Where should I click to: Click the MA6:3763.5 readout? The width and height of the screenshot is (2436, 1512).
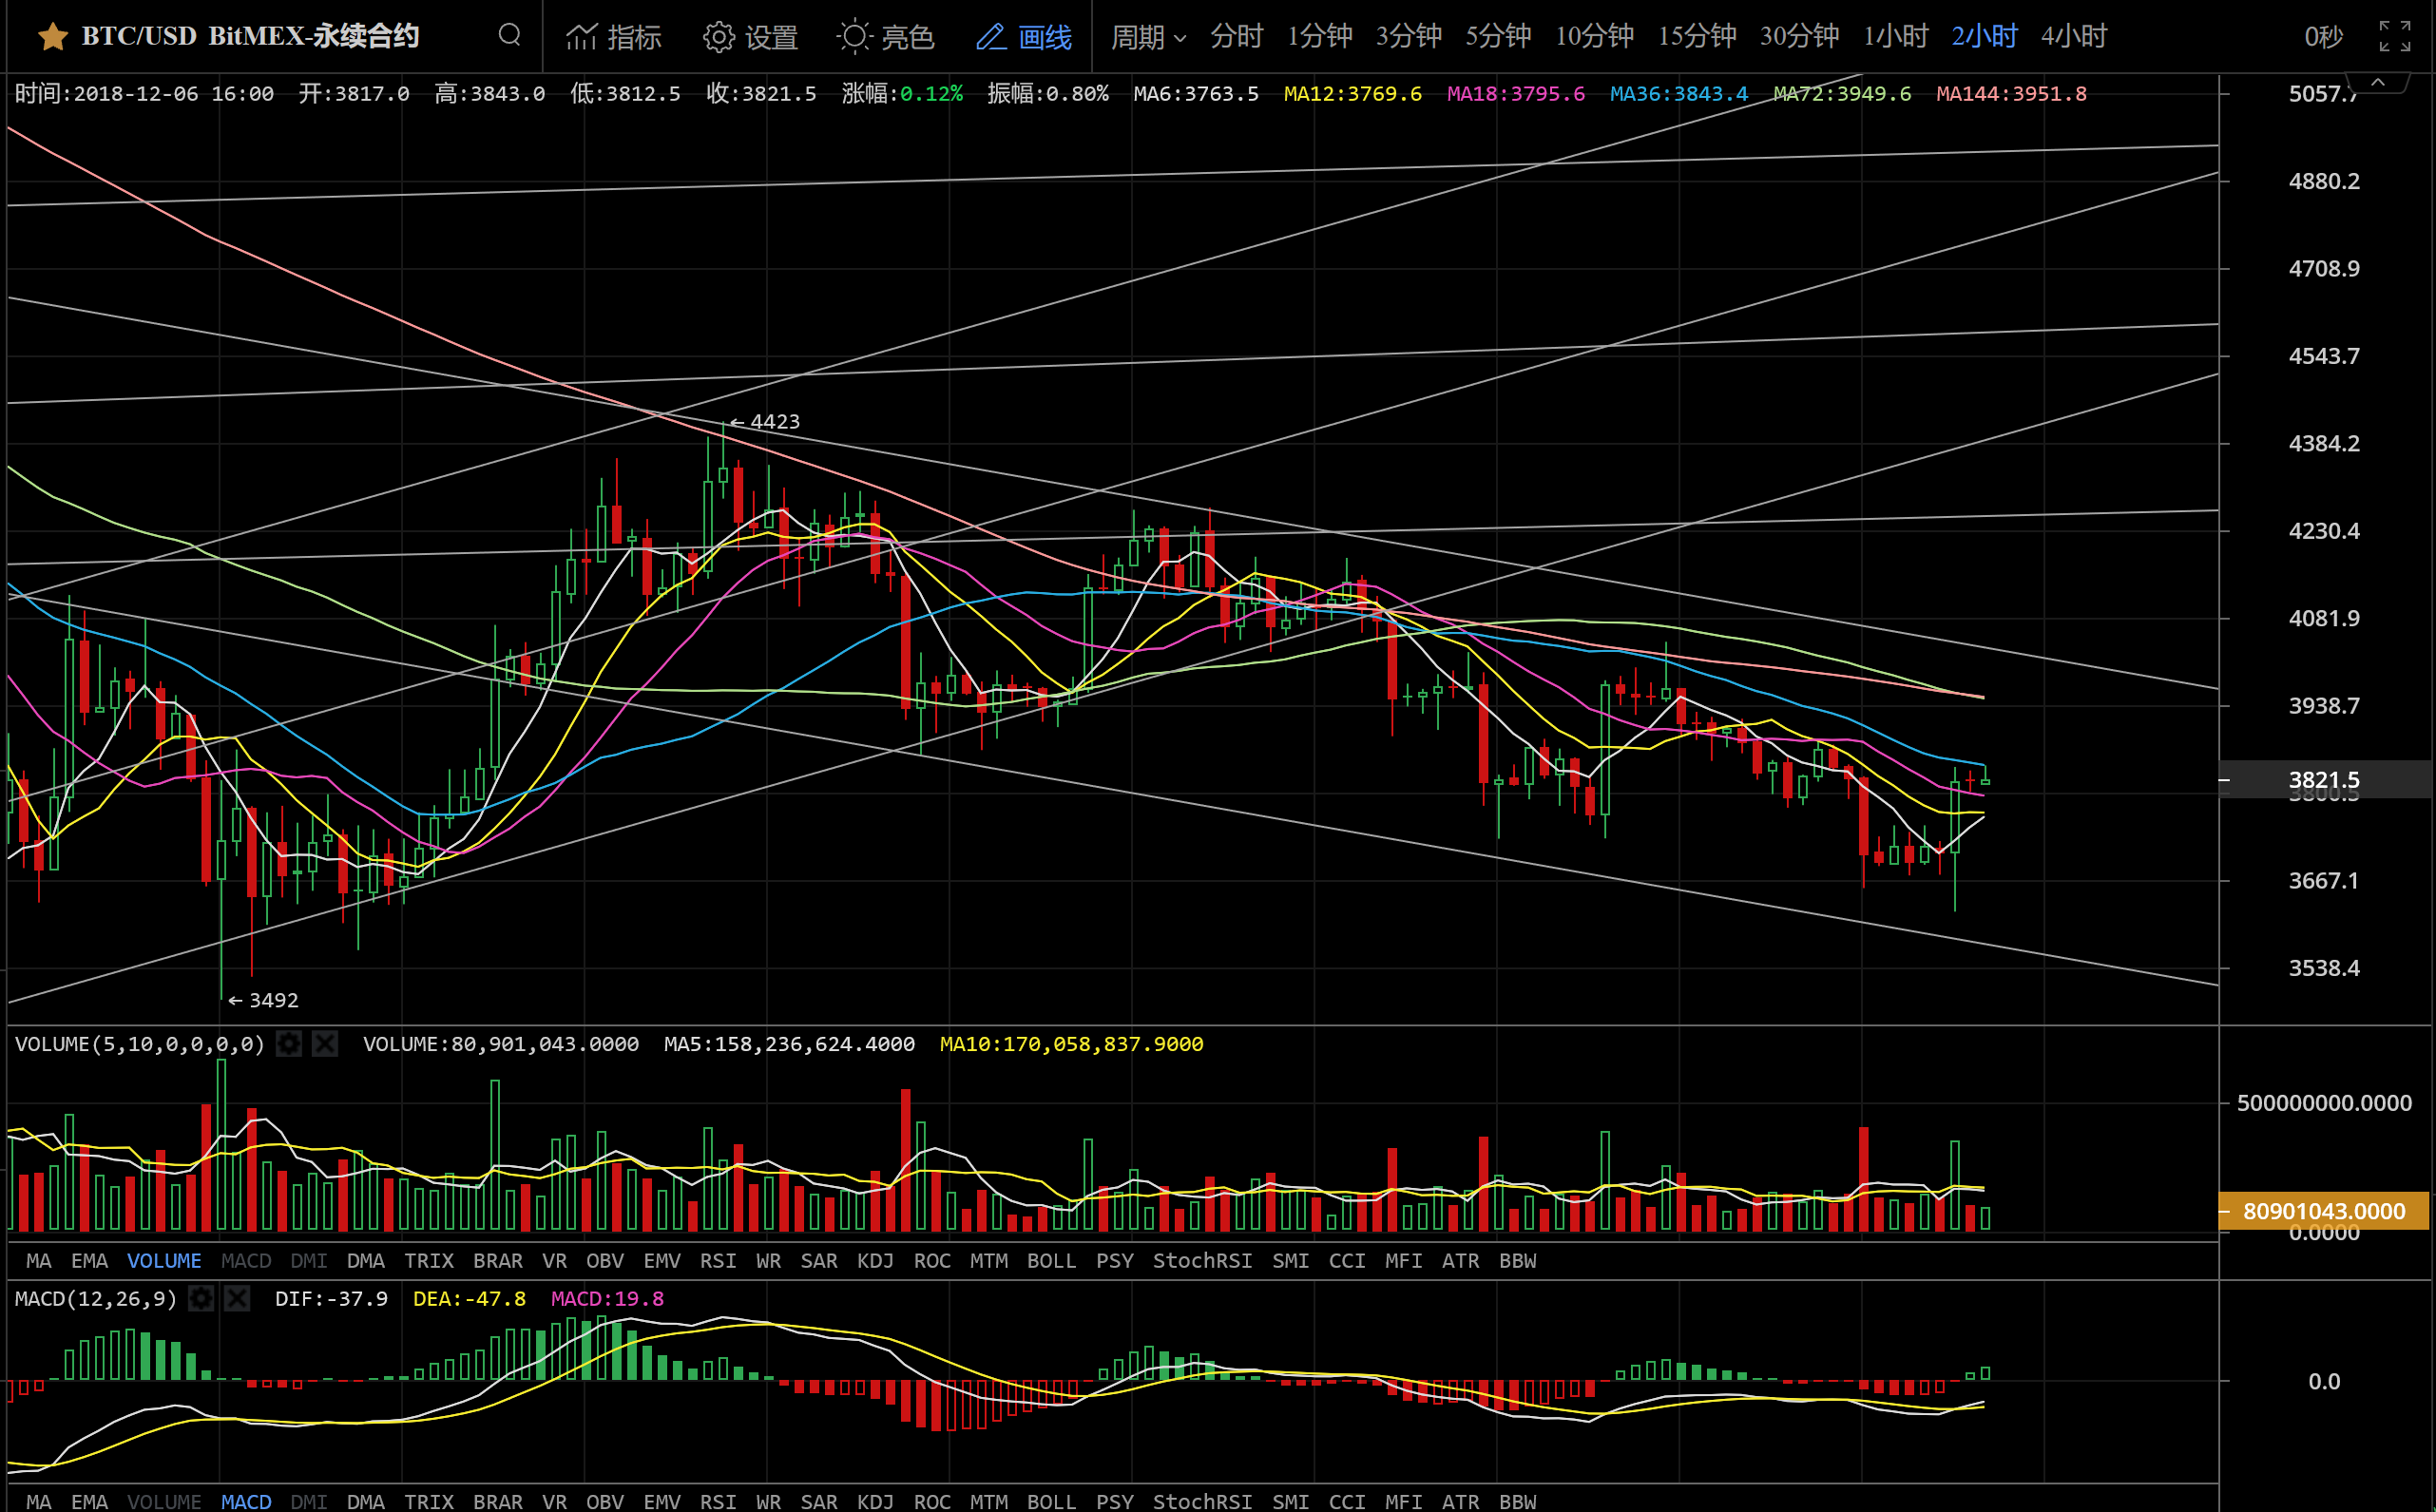(x=1196, y=94)
